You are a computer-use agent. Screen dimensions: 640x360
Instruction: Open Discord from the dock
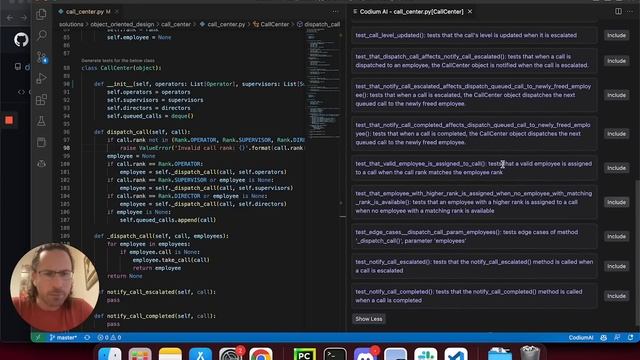click(365, 354)
